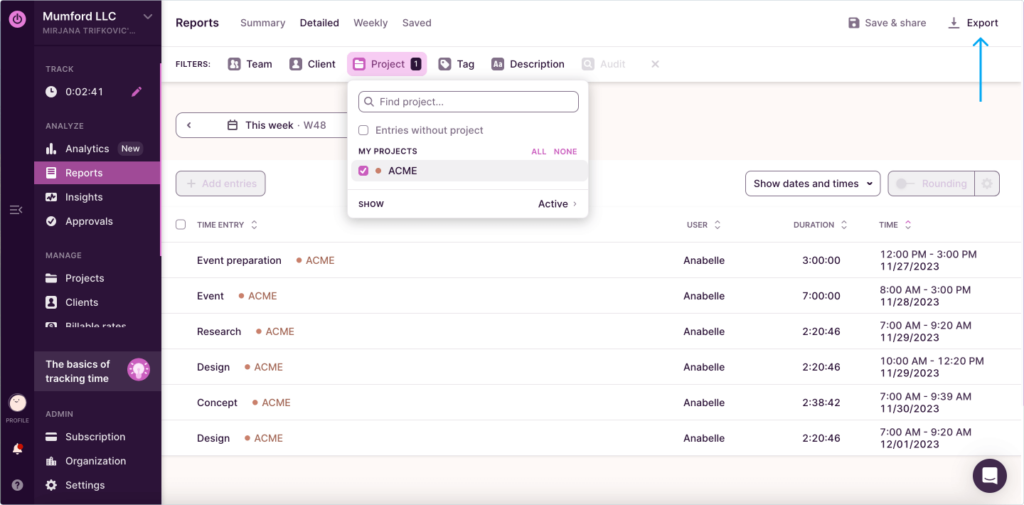Open the Audit filter

pyautogui.click(x=603, y=64)
